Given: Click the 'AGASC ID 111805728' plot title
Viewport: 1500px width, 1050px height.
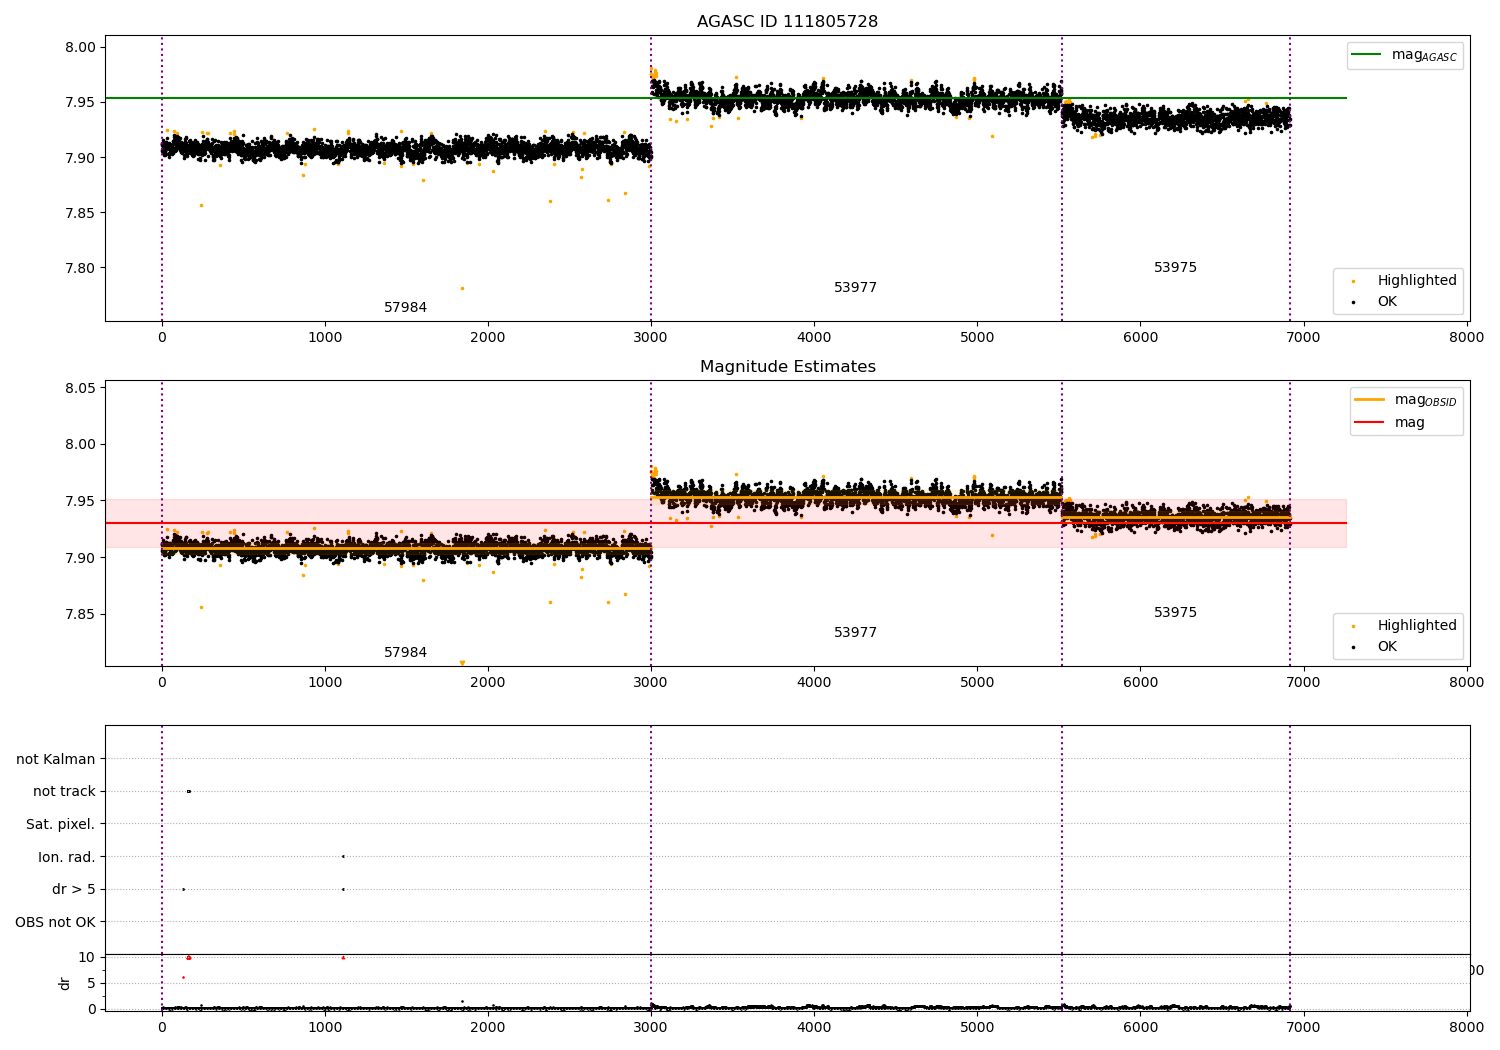Looking at the screenshot, I should point(787,22).
